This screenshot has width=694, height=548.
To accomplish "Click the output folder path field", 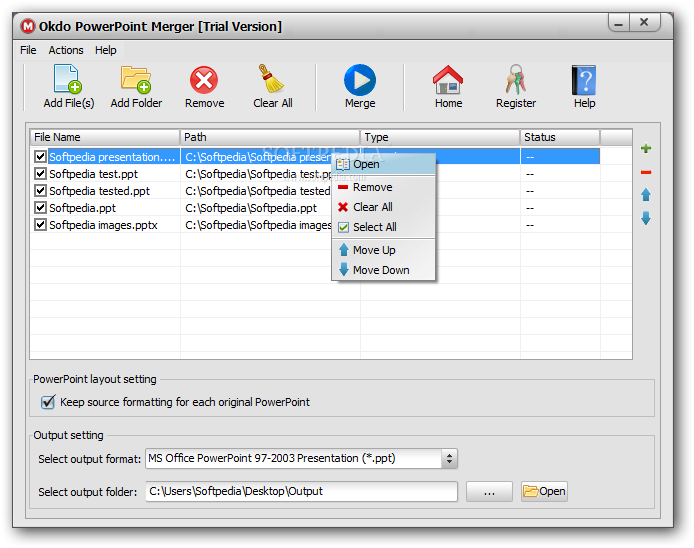I will [x=301, y=492].
